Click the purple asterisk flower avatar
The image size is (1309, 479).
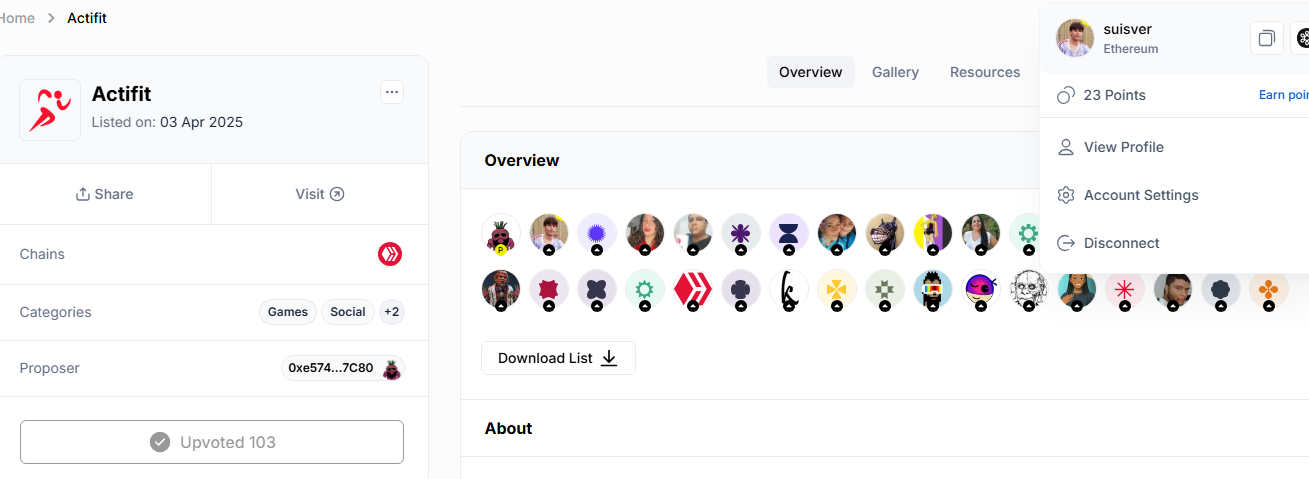coord(741,233)
